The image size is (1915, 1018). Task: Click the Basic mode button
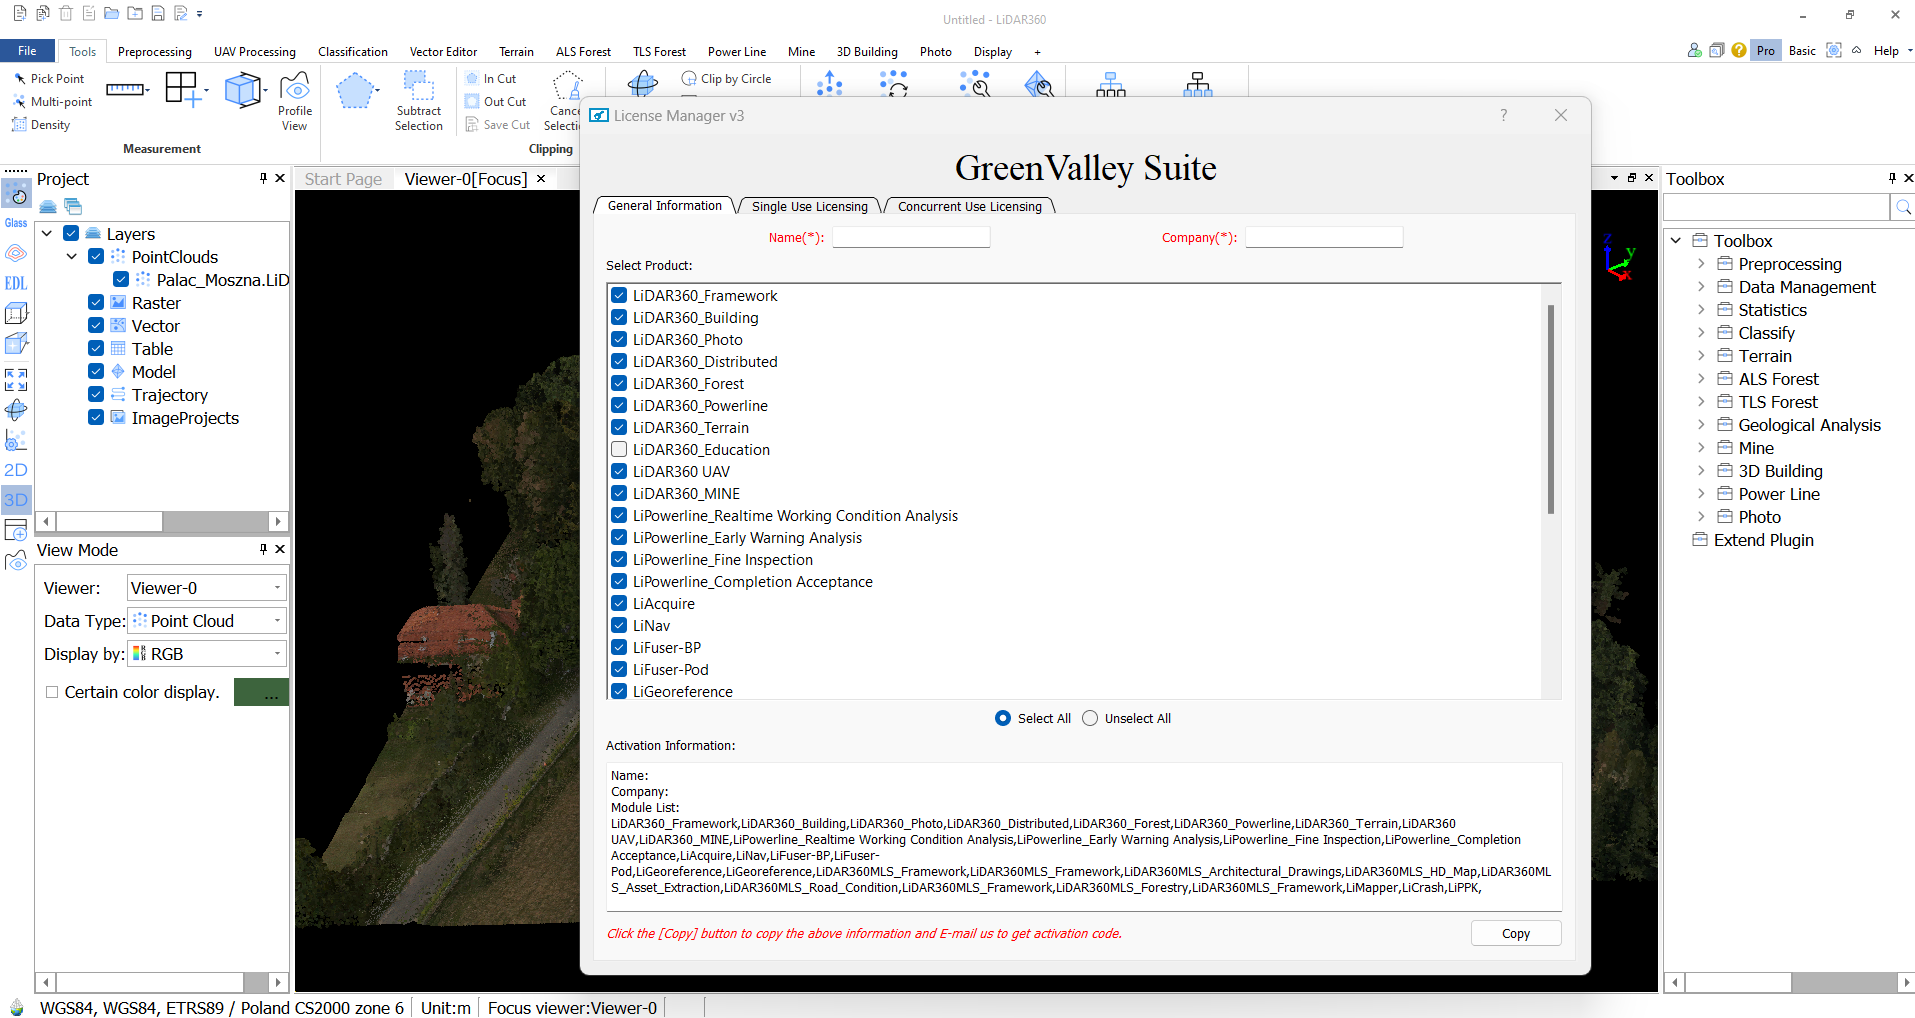coord(1802,50)
